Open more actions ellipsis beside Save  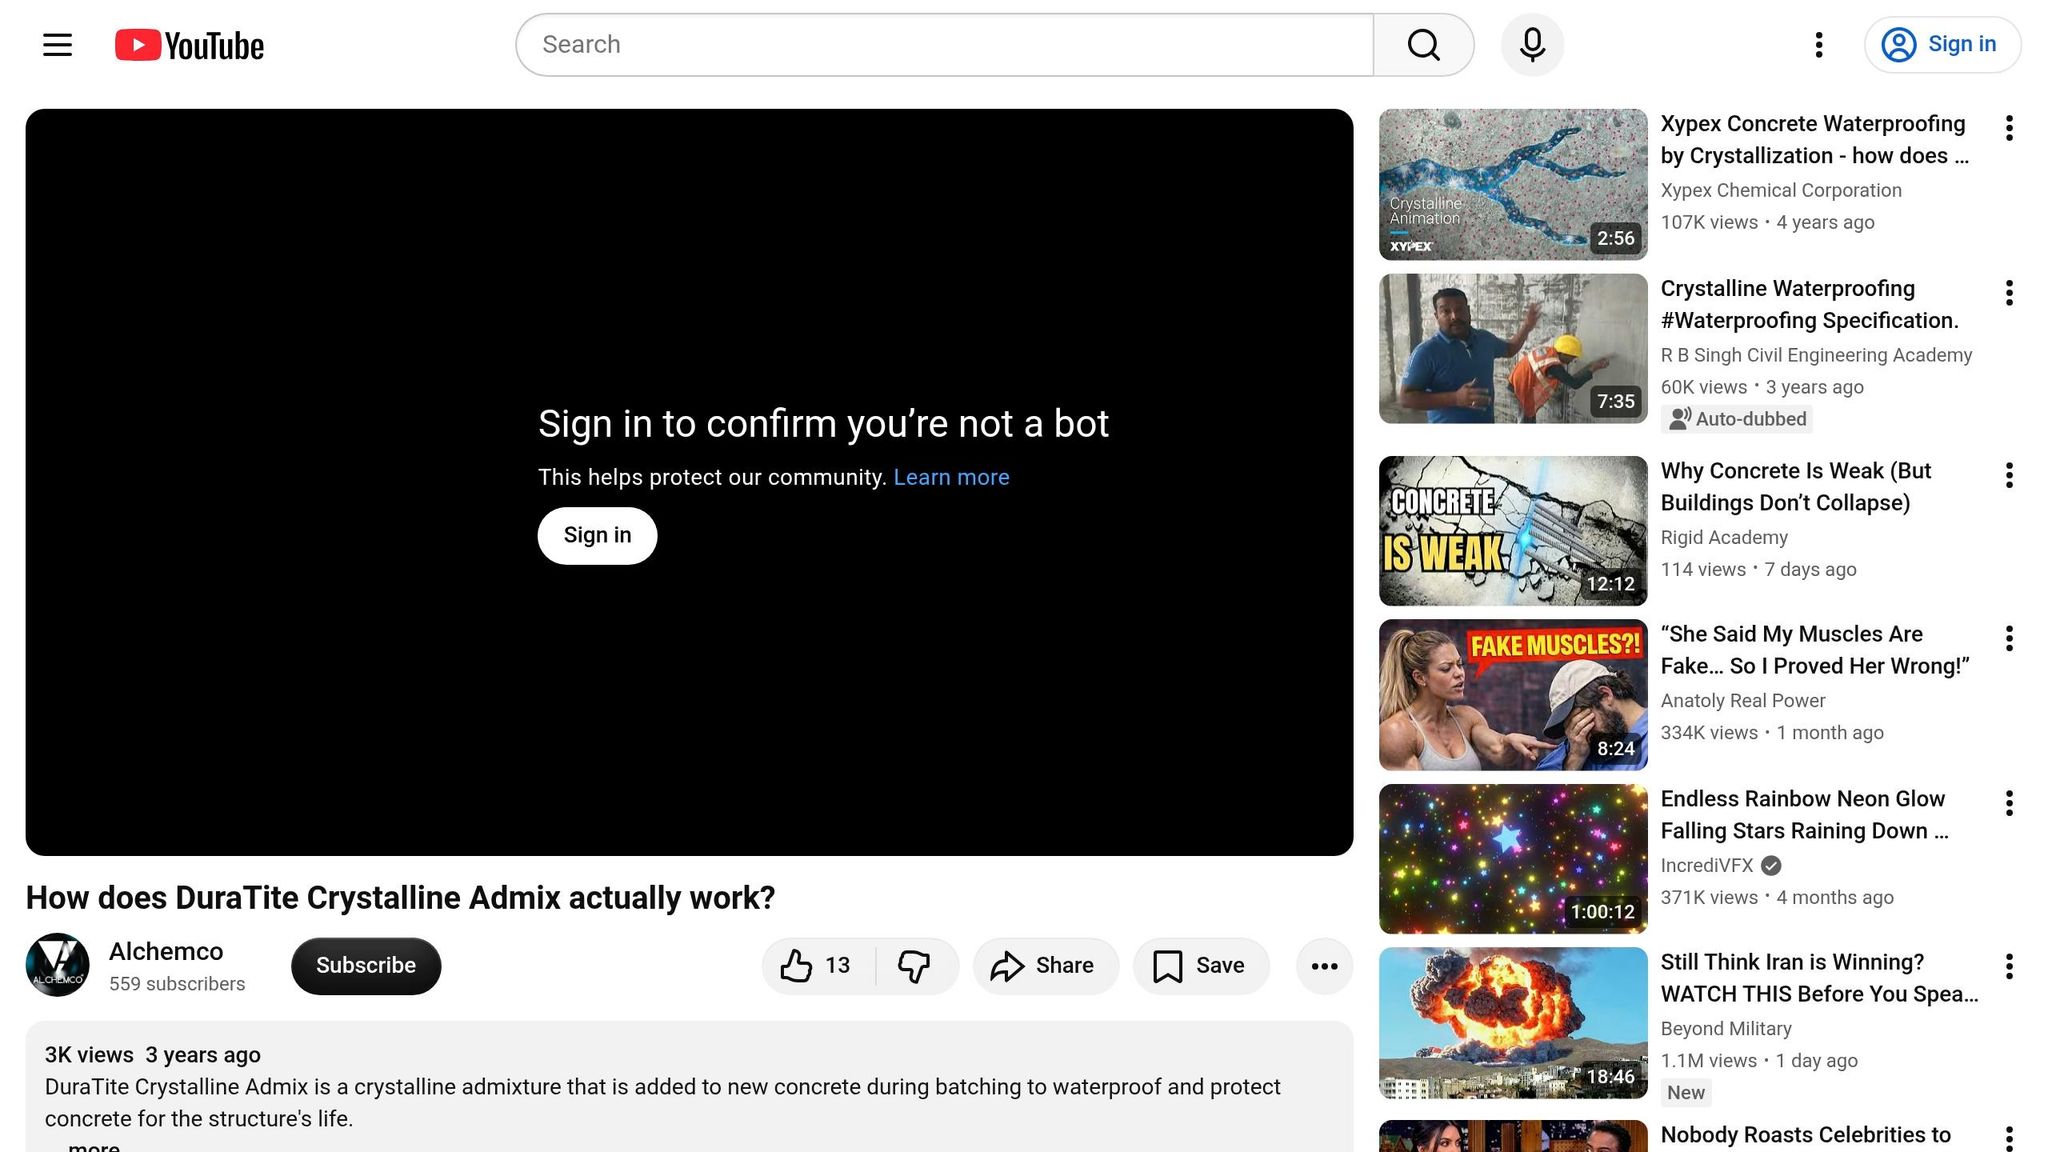pos(1324,966)
